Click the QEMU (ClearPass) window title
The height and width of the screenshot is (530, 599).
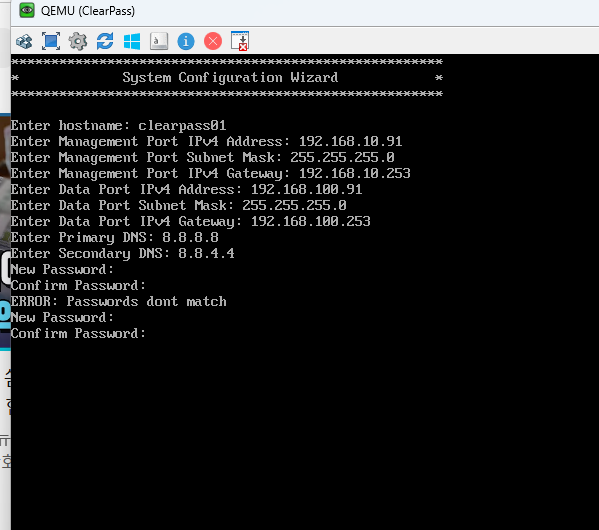point(88,11)
